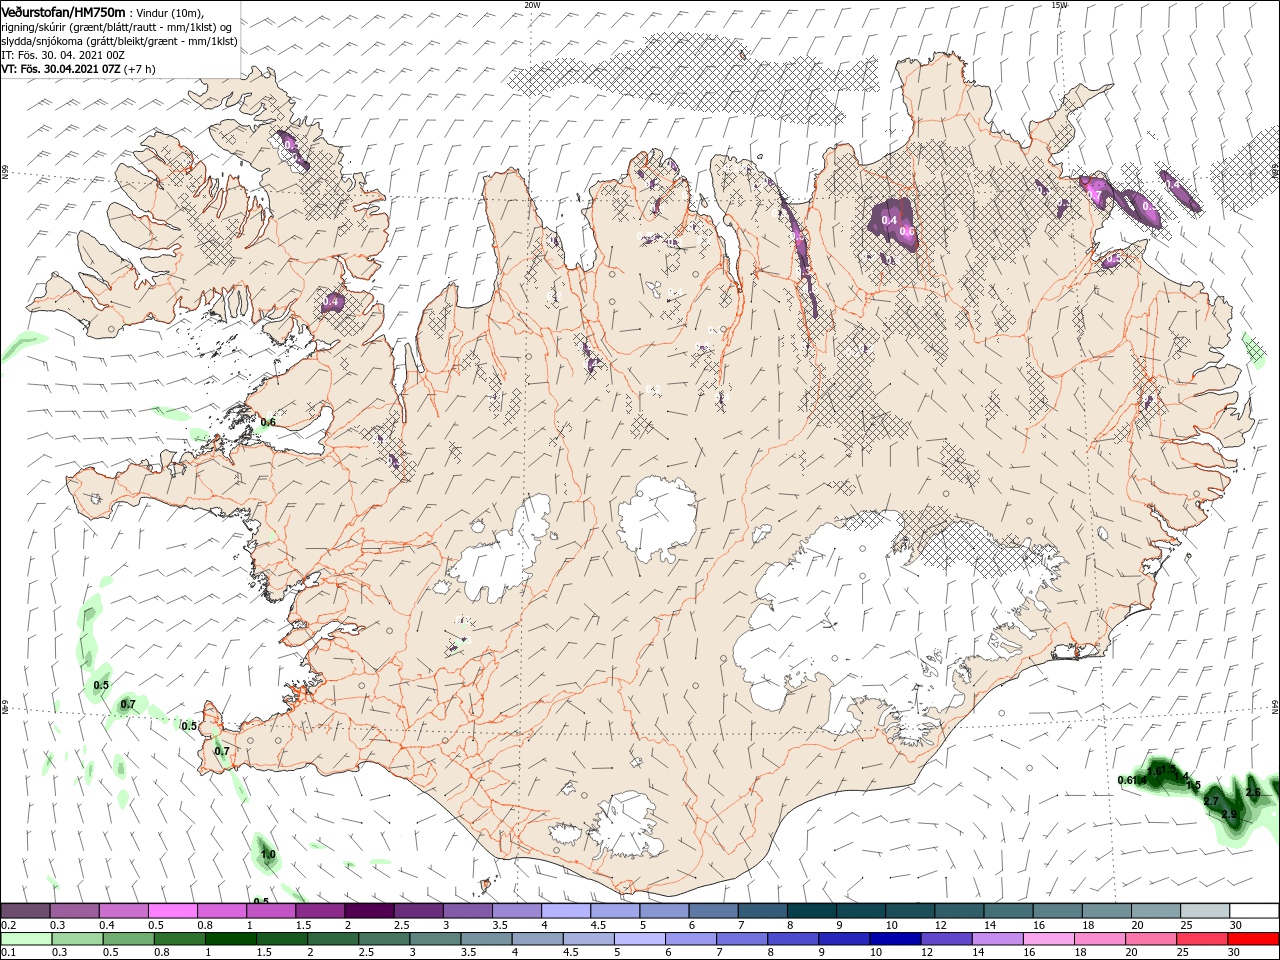Image resolution: width=1280 pixels, height=960 pixels.
Task: Select the bottom-row legend swatch labeled 0.3
Action: click(78, 940)
